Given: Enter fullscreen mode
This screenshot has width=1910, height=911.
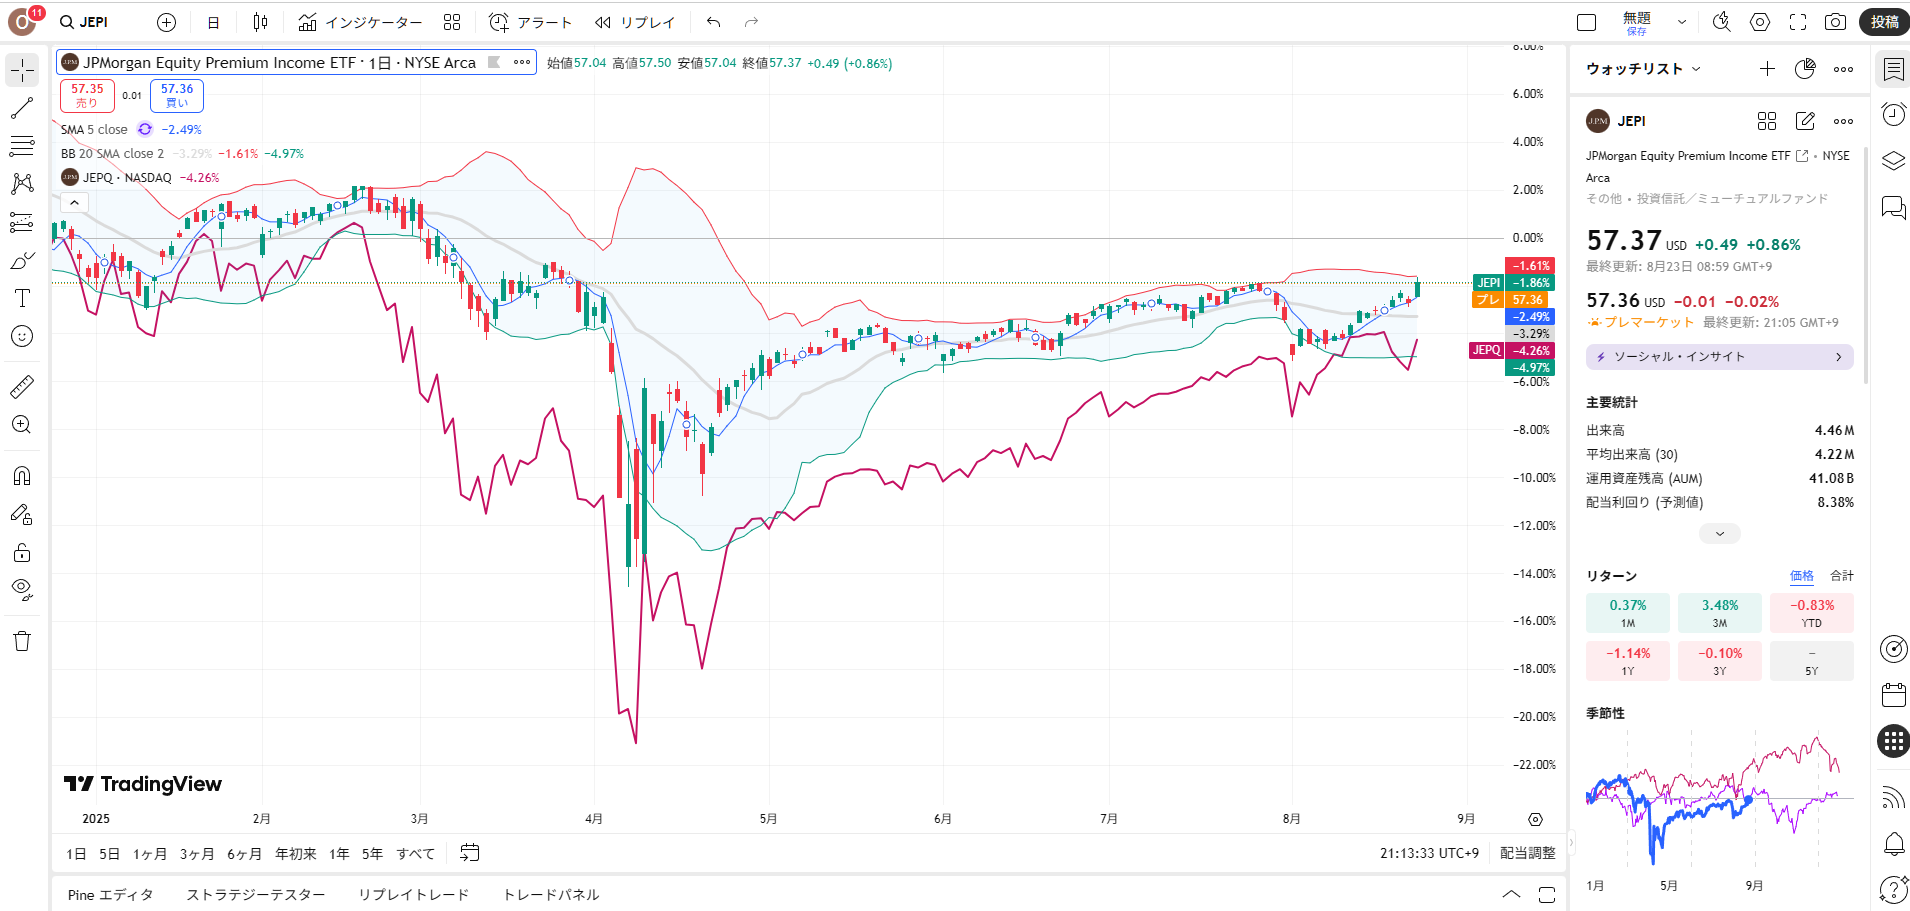Looking at the screenshot, I should 1797,22.
